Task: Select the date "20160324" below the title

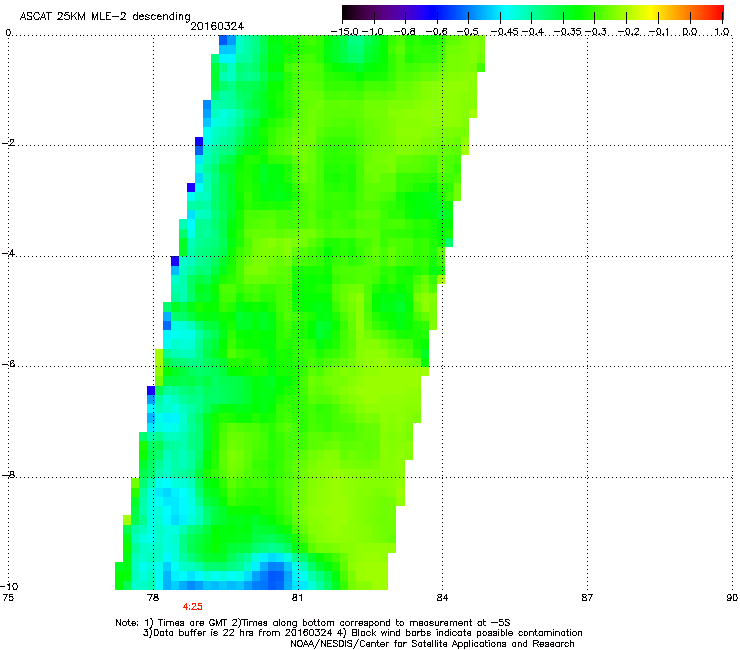Action: (217, 26)
